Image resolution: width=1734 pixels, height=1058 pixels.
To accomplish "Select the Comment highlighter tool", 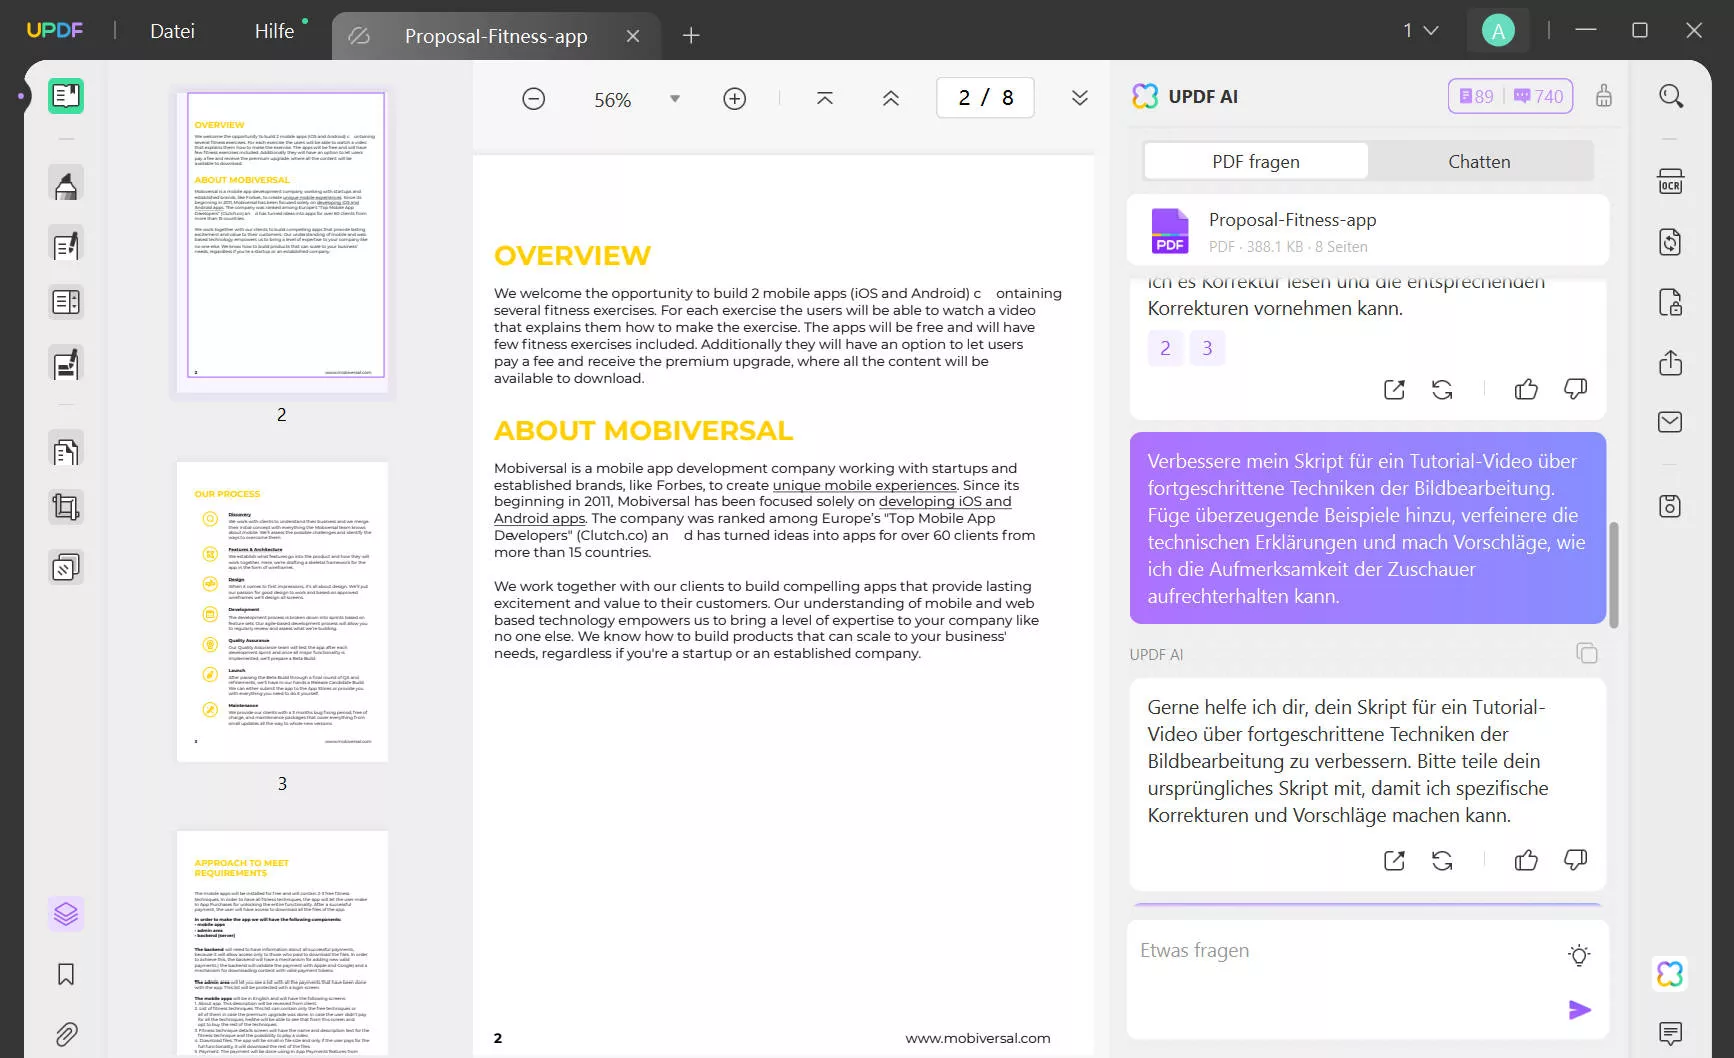I will (x=66, y=185).
